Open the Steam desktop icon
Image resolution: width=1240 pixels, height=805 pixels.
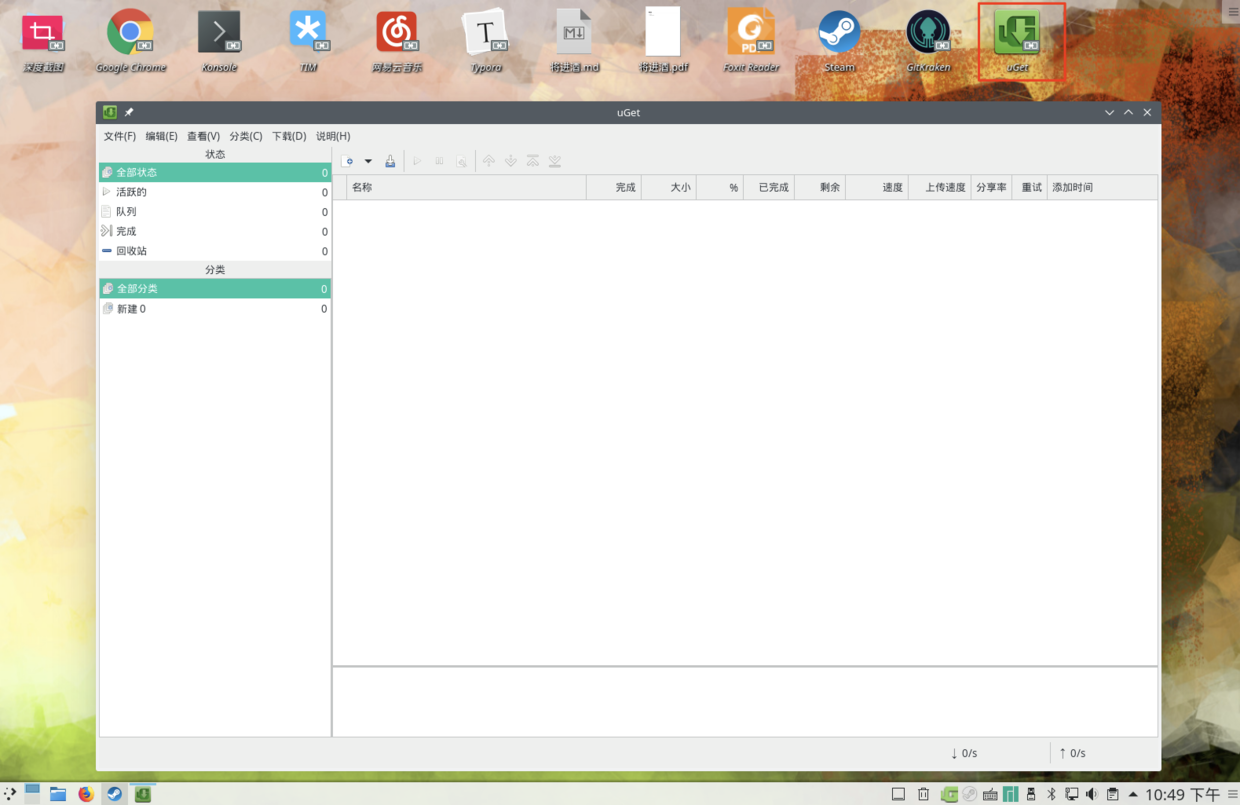point(839,42)
